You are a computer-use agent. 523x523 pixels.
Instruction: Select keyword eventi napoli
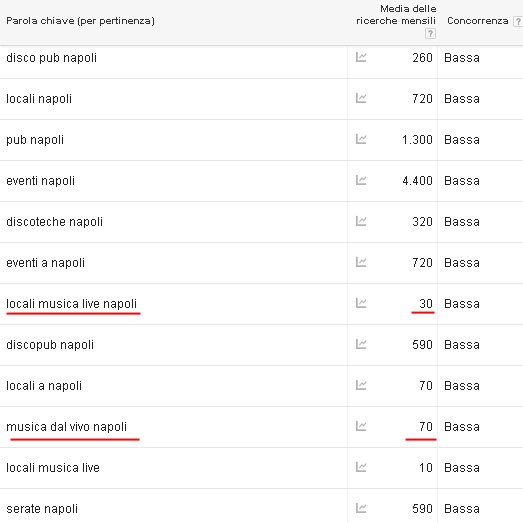pos(40,181)
